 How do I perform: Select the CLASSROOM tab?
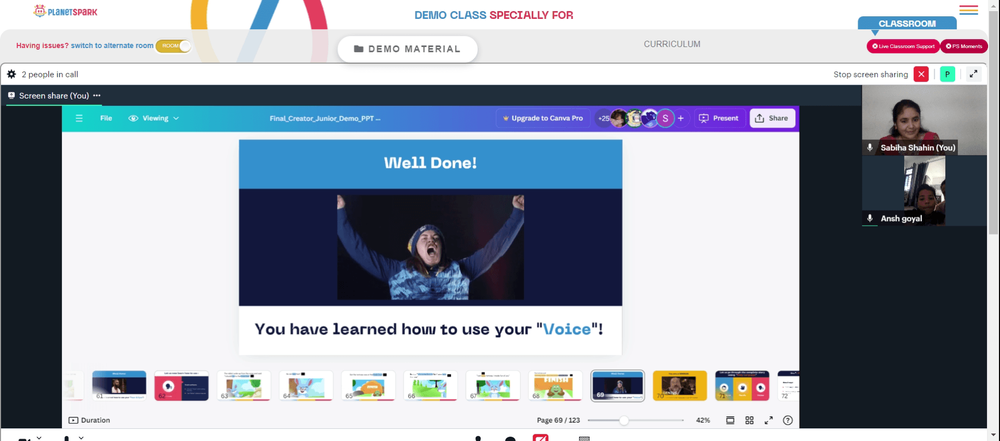point(907,24)
